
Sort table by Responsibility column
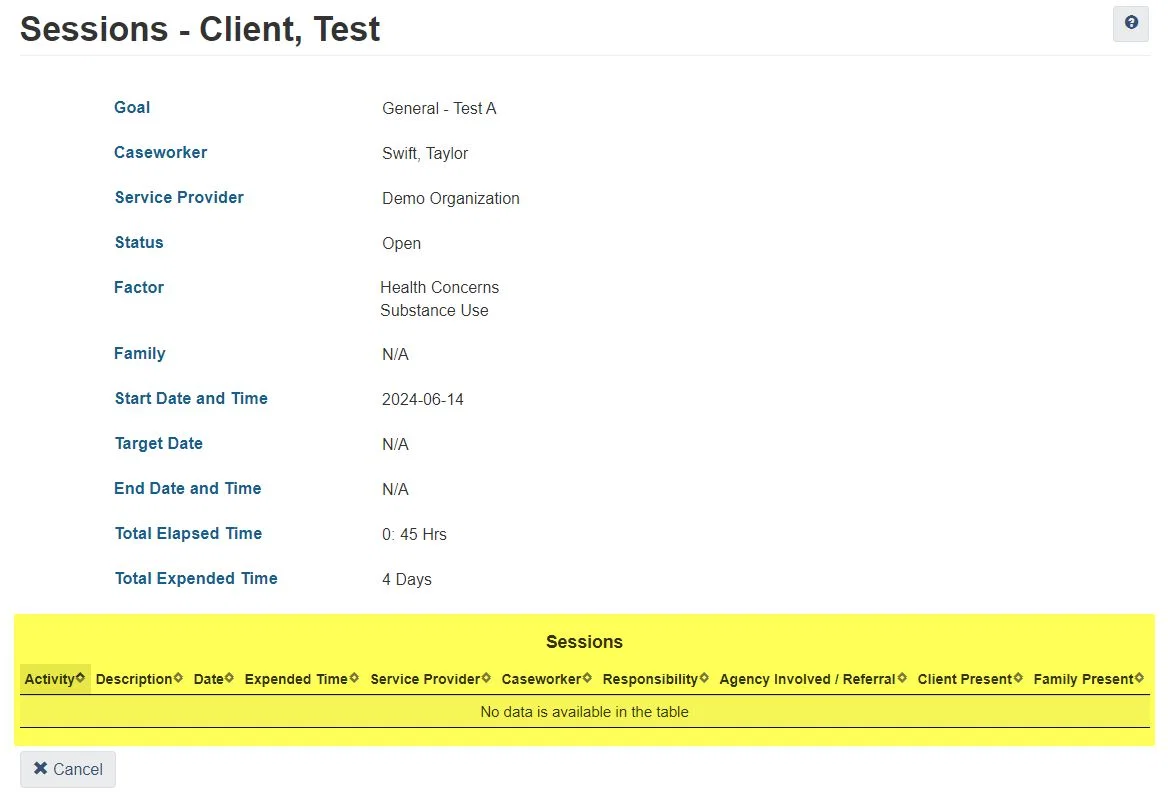point(655,679)
